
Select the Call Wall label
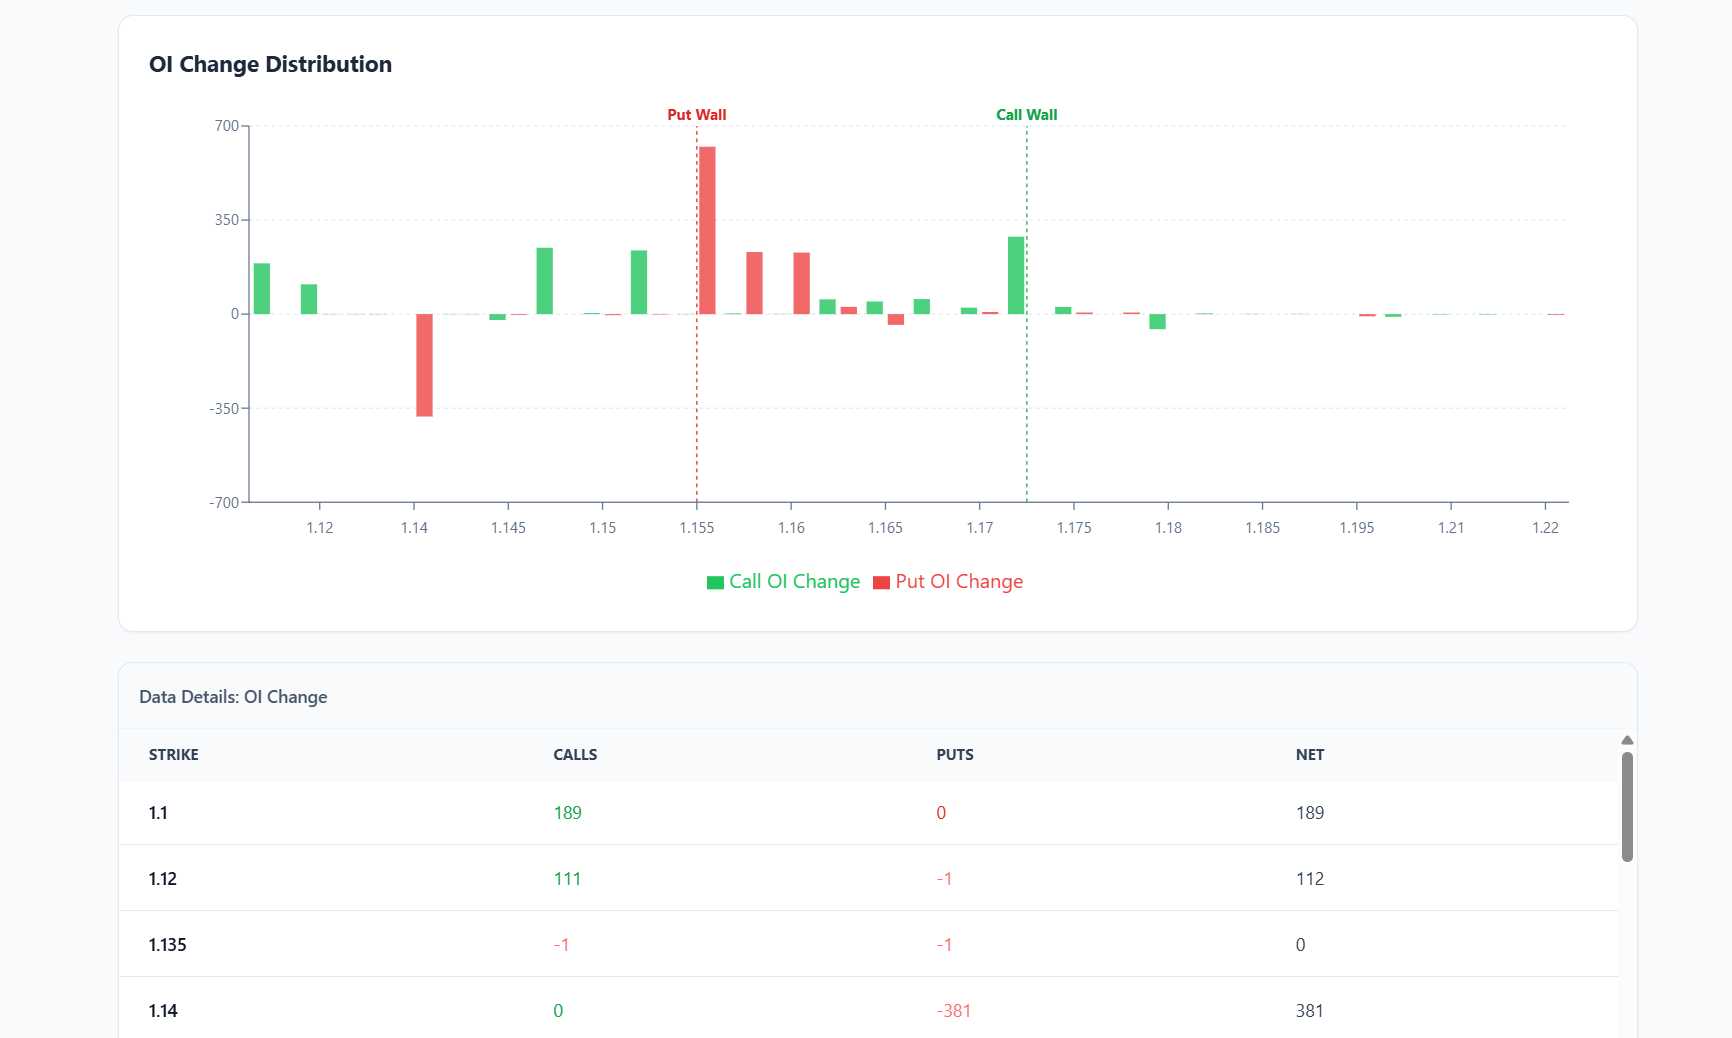coord(1025,114)
